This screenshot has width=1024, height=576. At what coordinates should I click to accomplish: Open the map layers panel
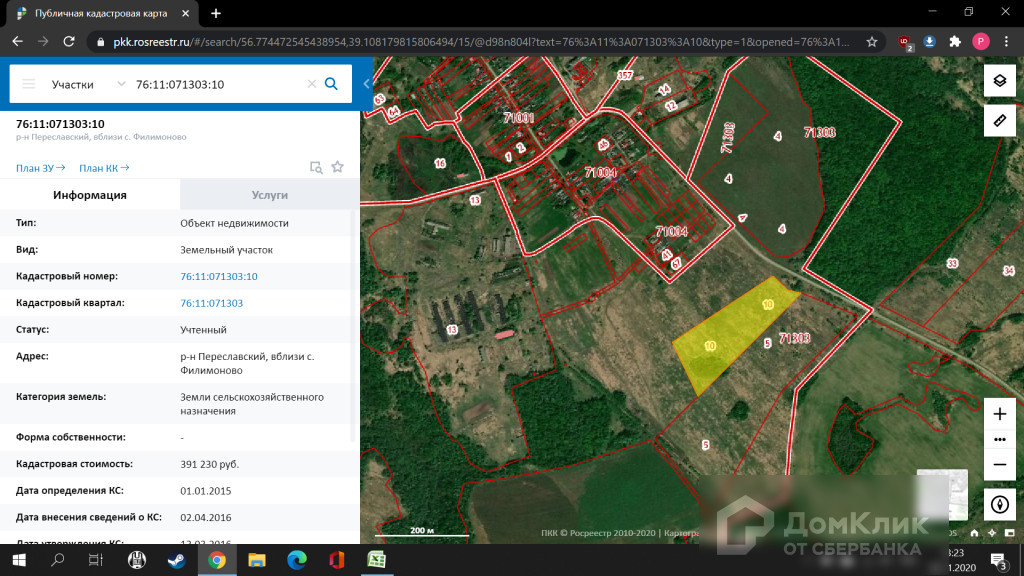tap(999, 81)
